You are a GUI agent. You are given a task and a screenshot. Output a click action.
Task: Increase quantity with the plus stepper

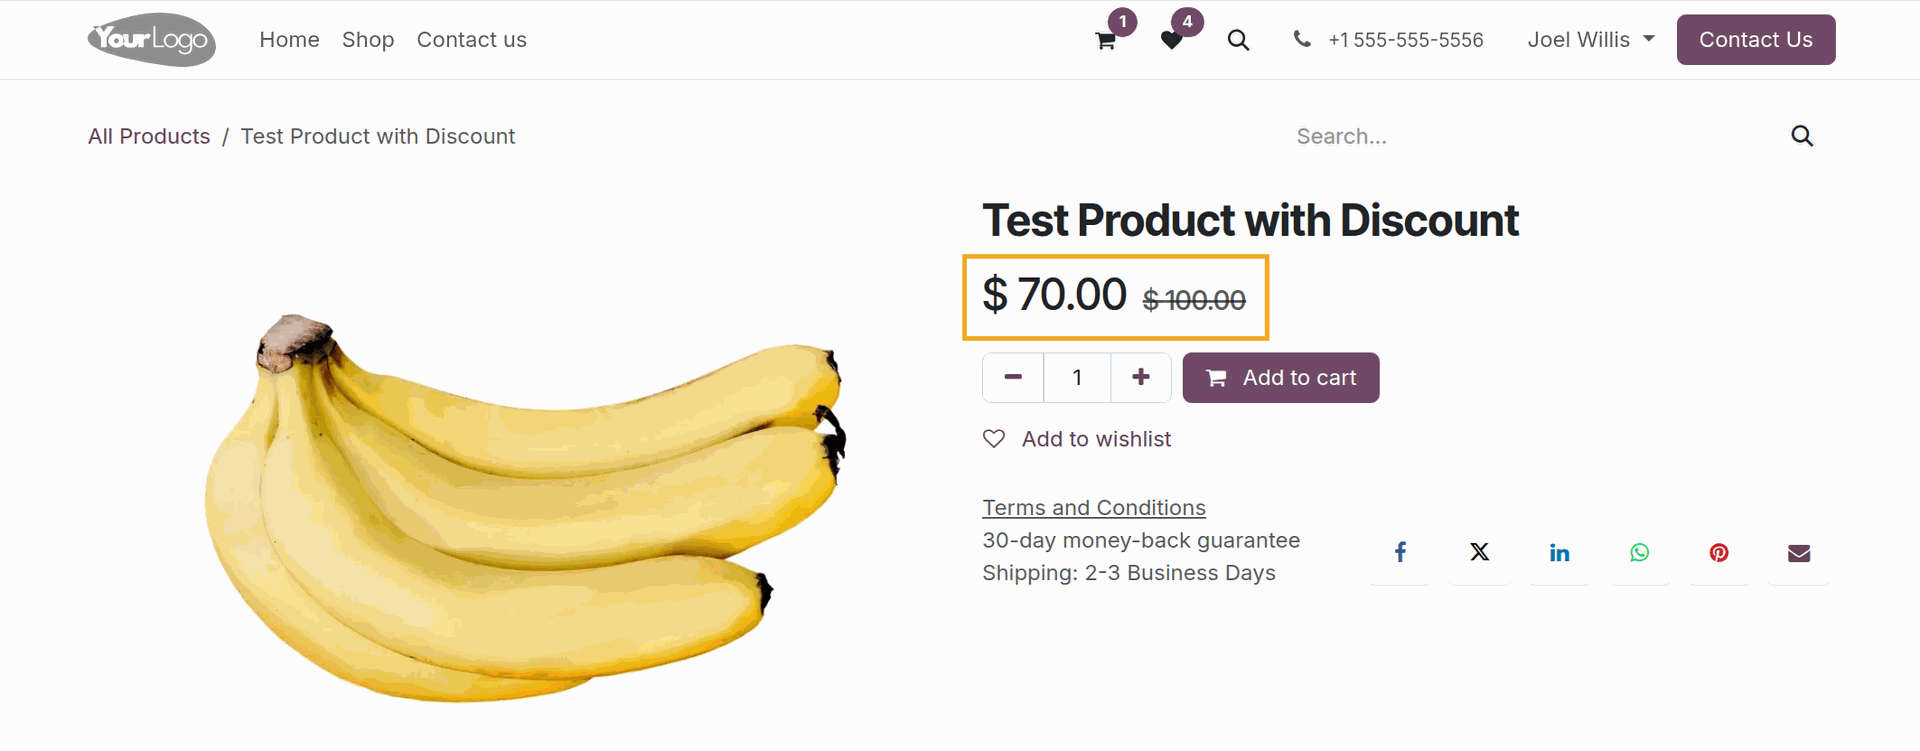pos(1140,377)
